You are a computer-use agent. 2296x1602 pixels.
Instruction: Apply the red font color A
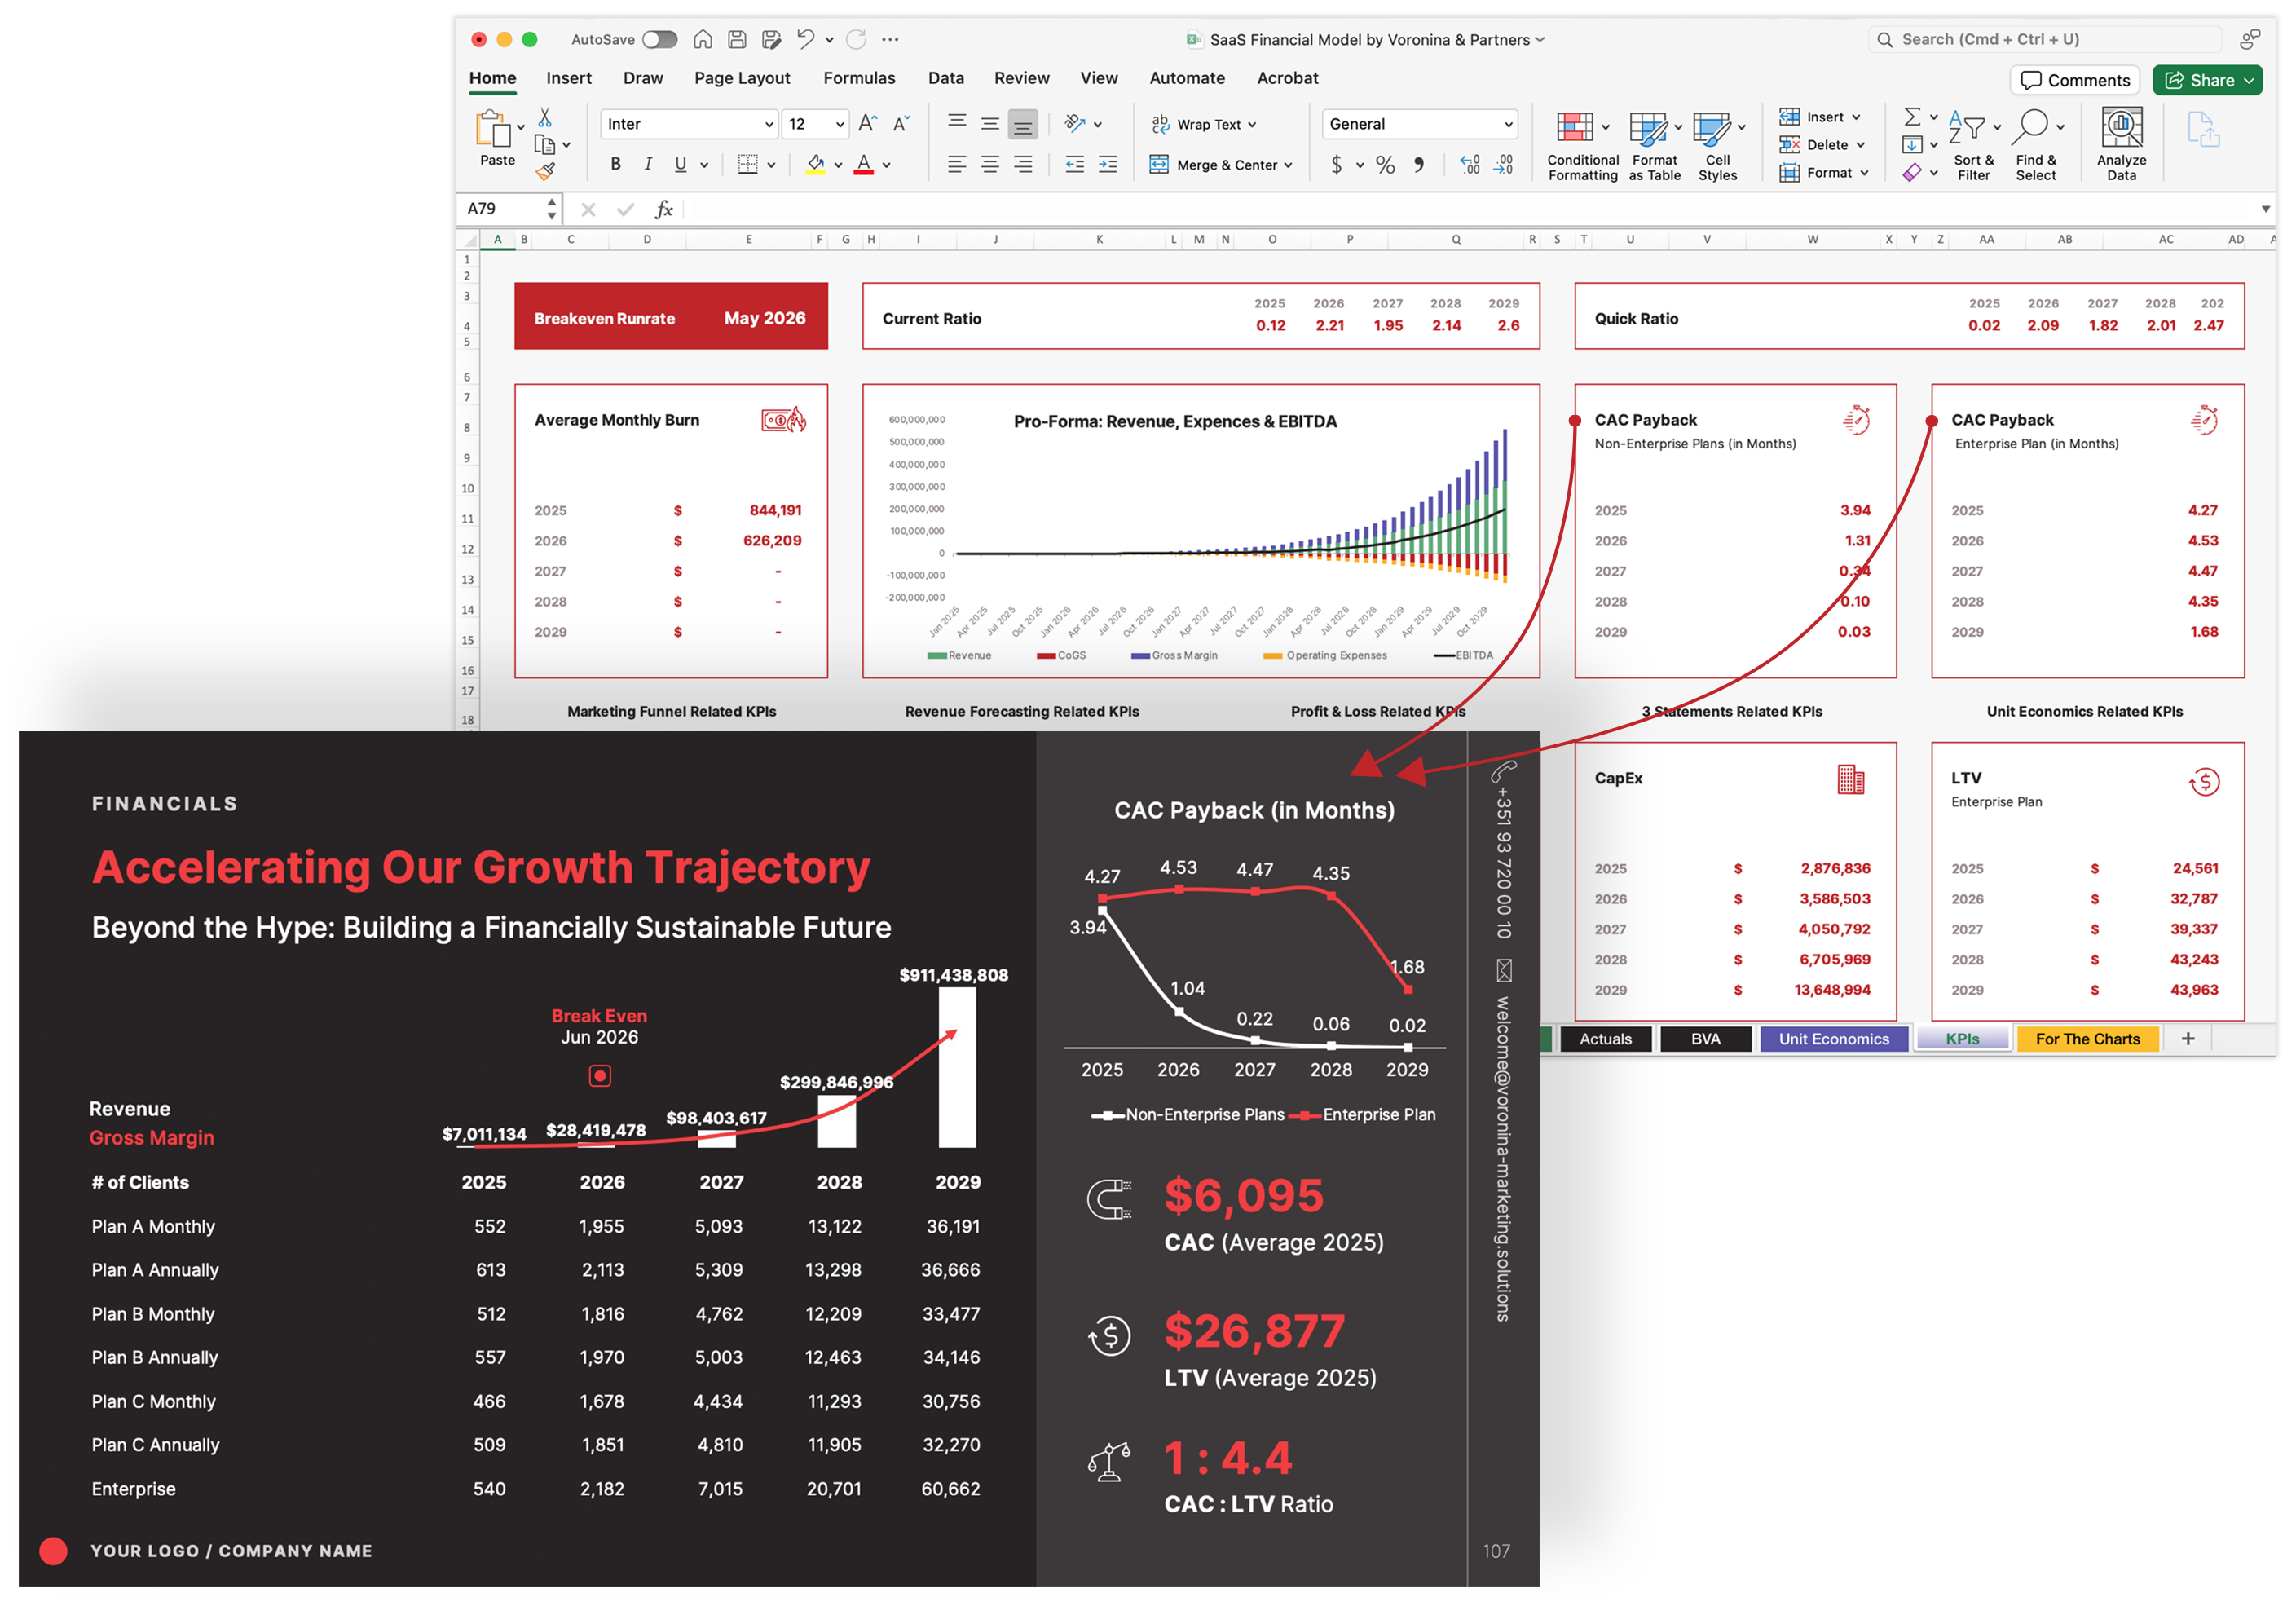tap(864, 164)
